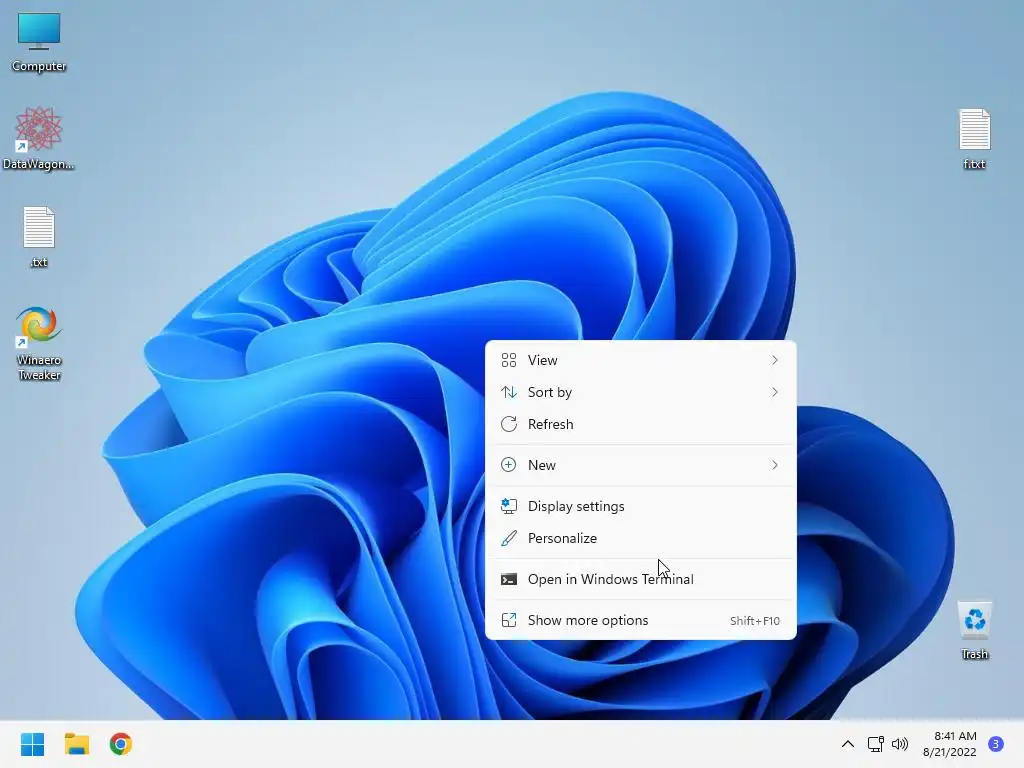
Task: Open the New submenu
Action: point(641,466)
